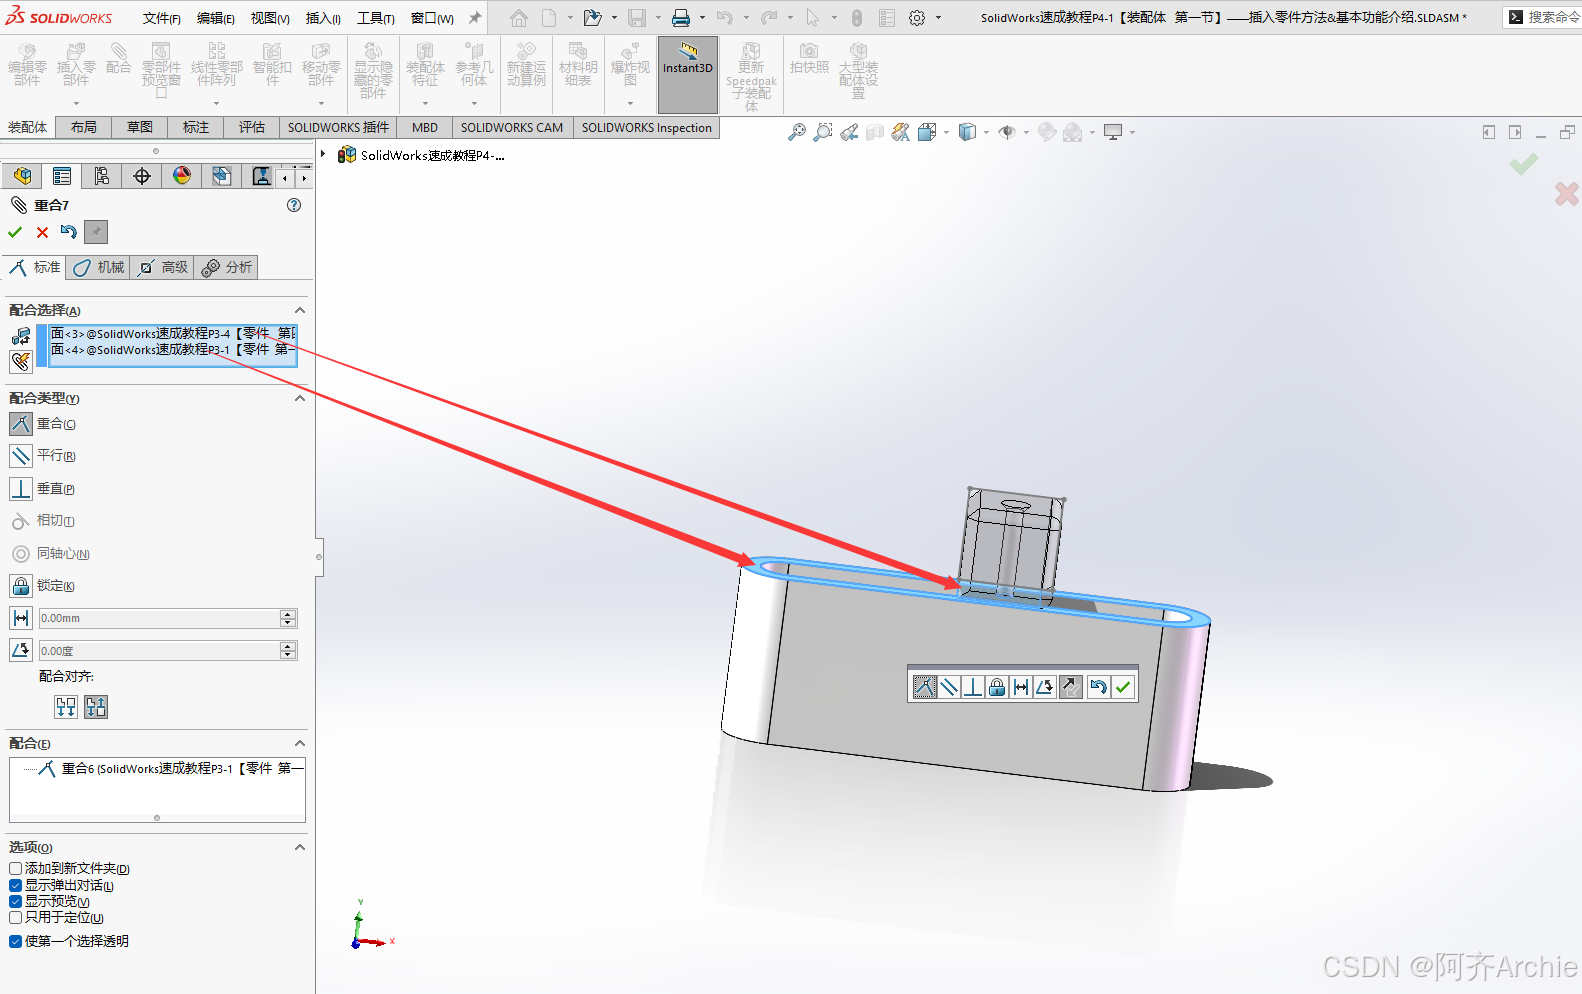The width and height of the screenshot is (1582, 994).
Task: Click the Print icon in top toolbar
Action: (x=681, y=18)
